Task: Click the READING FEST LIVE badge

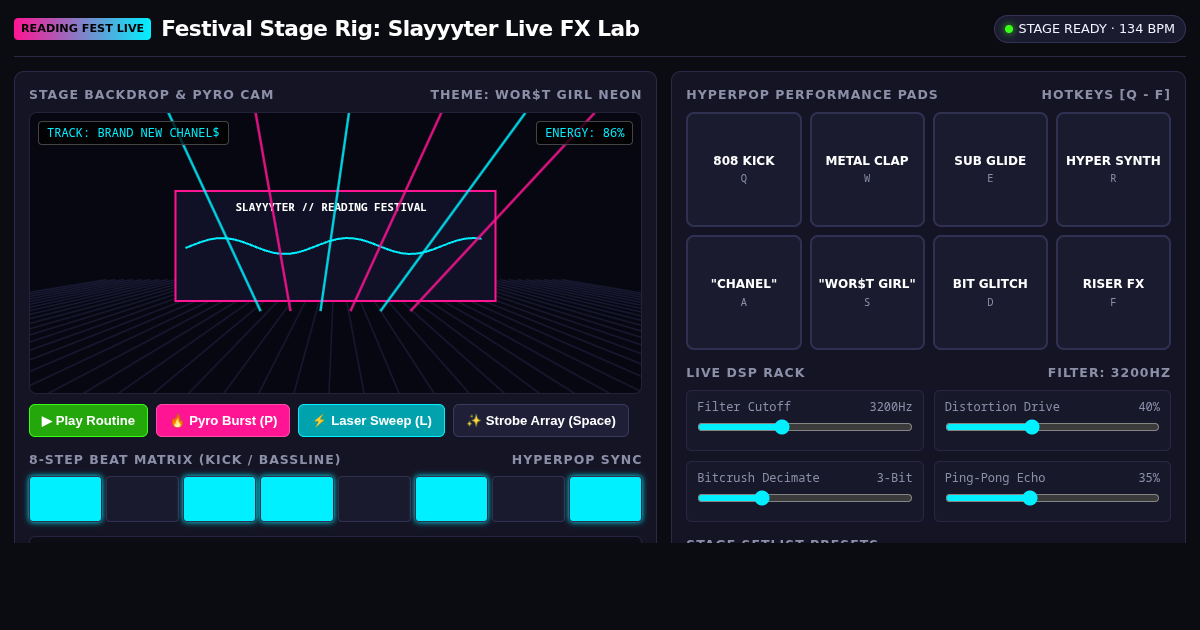Action: click(82, 29)
